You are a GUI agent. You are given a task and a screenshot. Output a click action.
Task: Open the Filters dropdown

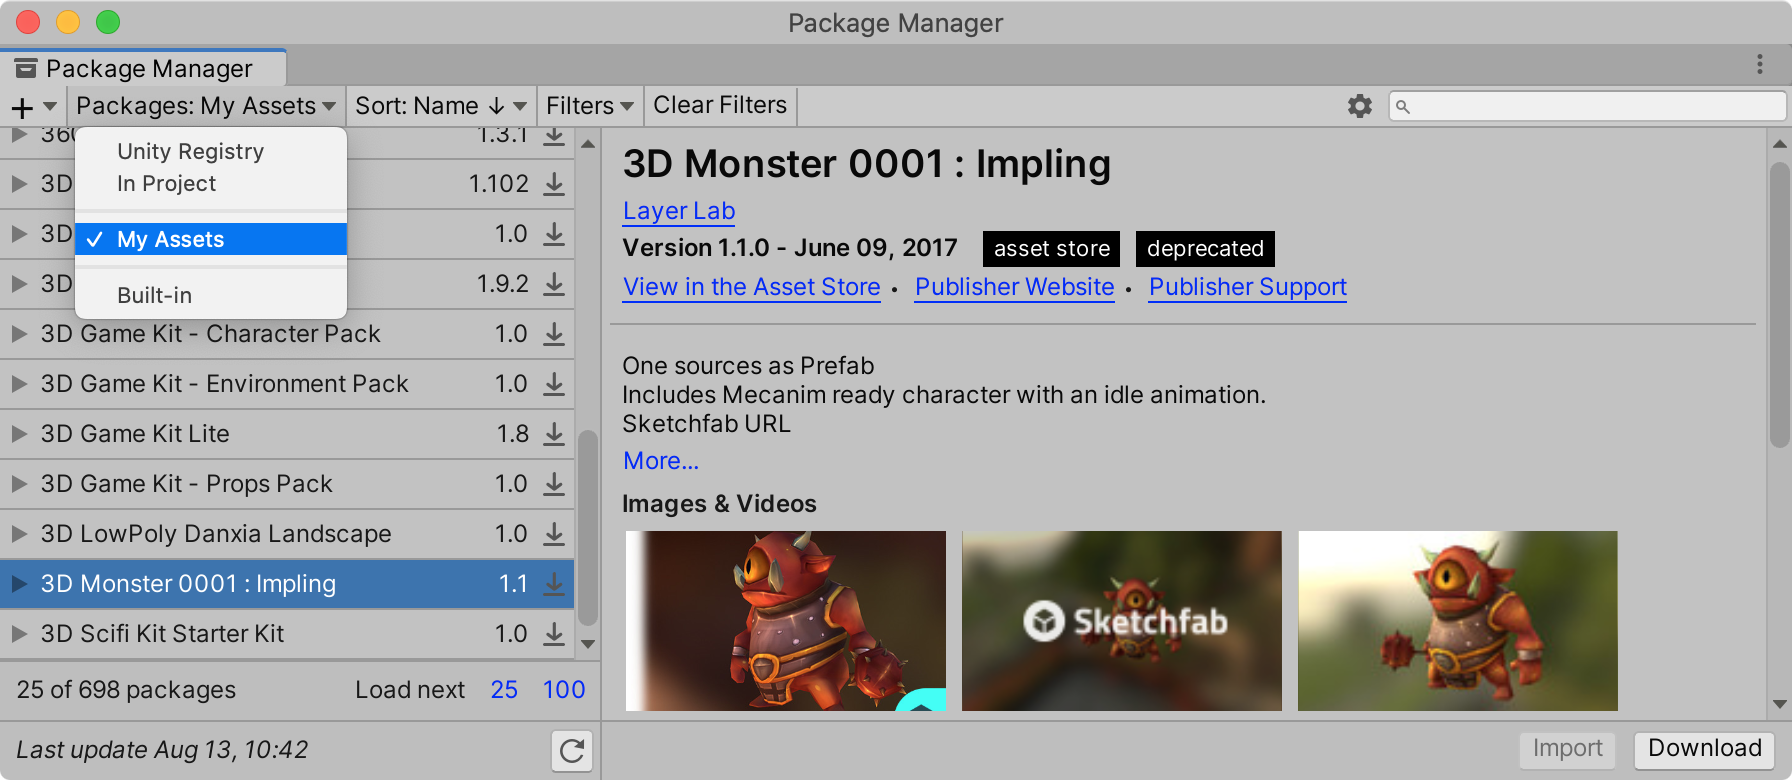pos(590,106)
